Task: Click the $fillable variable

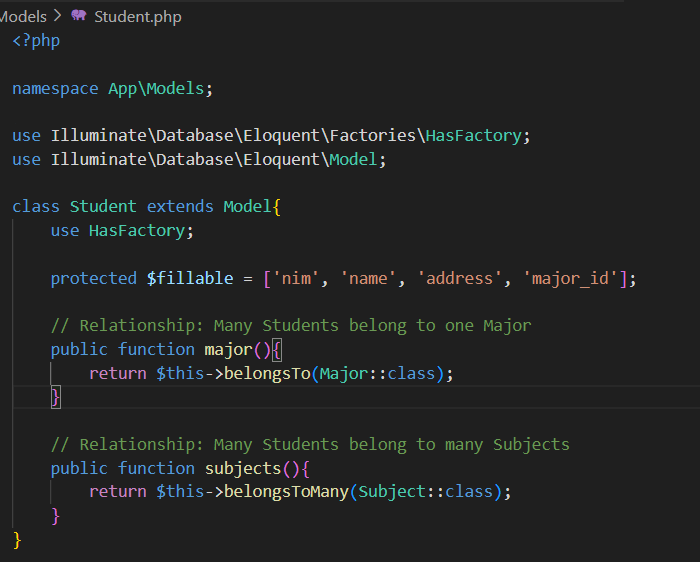Action: coord(190,278)
